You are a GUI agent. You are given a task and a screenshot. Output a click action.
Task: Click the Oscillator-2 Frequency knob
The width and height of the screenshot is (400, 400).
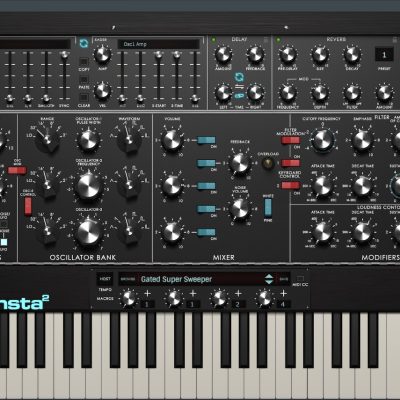(88, 186)
